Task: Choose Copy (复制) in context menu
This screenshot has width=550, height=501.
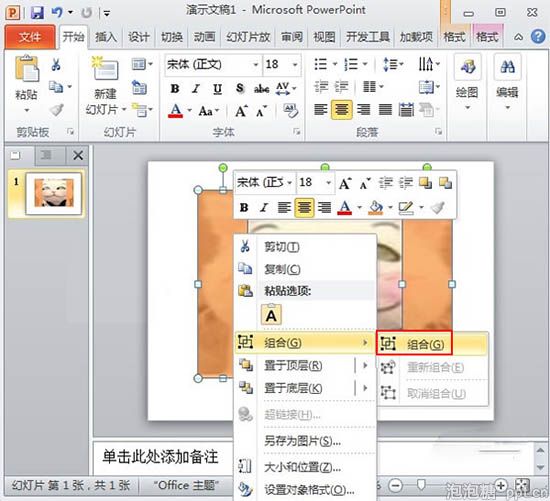Action: pyautogui.click(x=305, y=269)
